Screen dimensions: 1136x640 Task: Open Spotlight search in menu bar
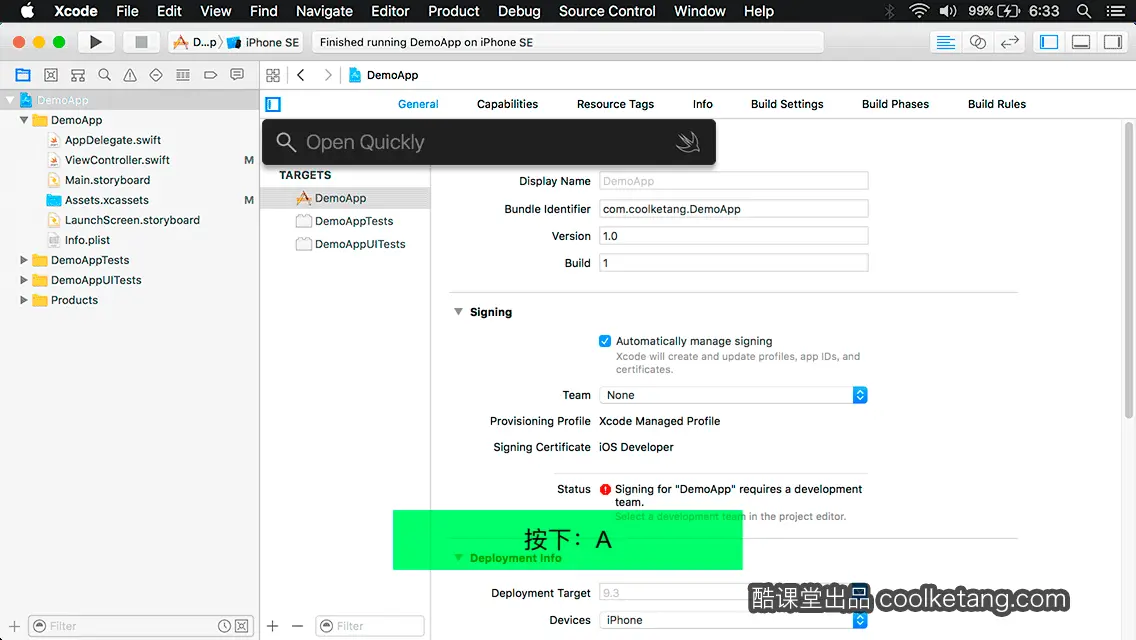(1084, 11)
